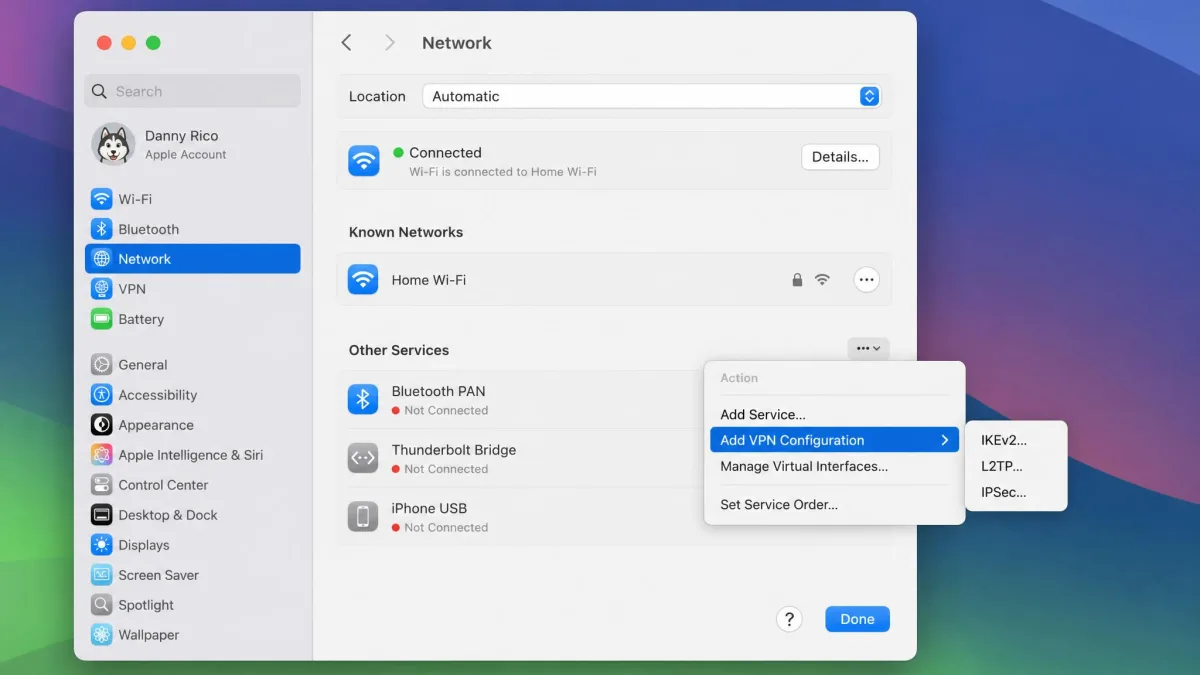Image resolution: width=1200 pixels, height=675 pixels.
Task: Select the Network sidebar item
Action: click(193, 259)
